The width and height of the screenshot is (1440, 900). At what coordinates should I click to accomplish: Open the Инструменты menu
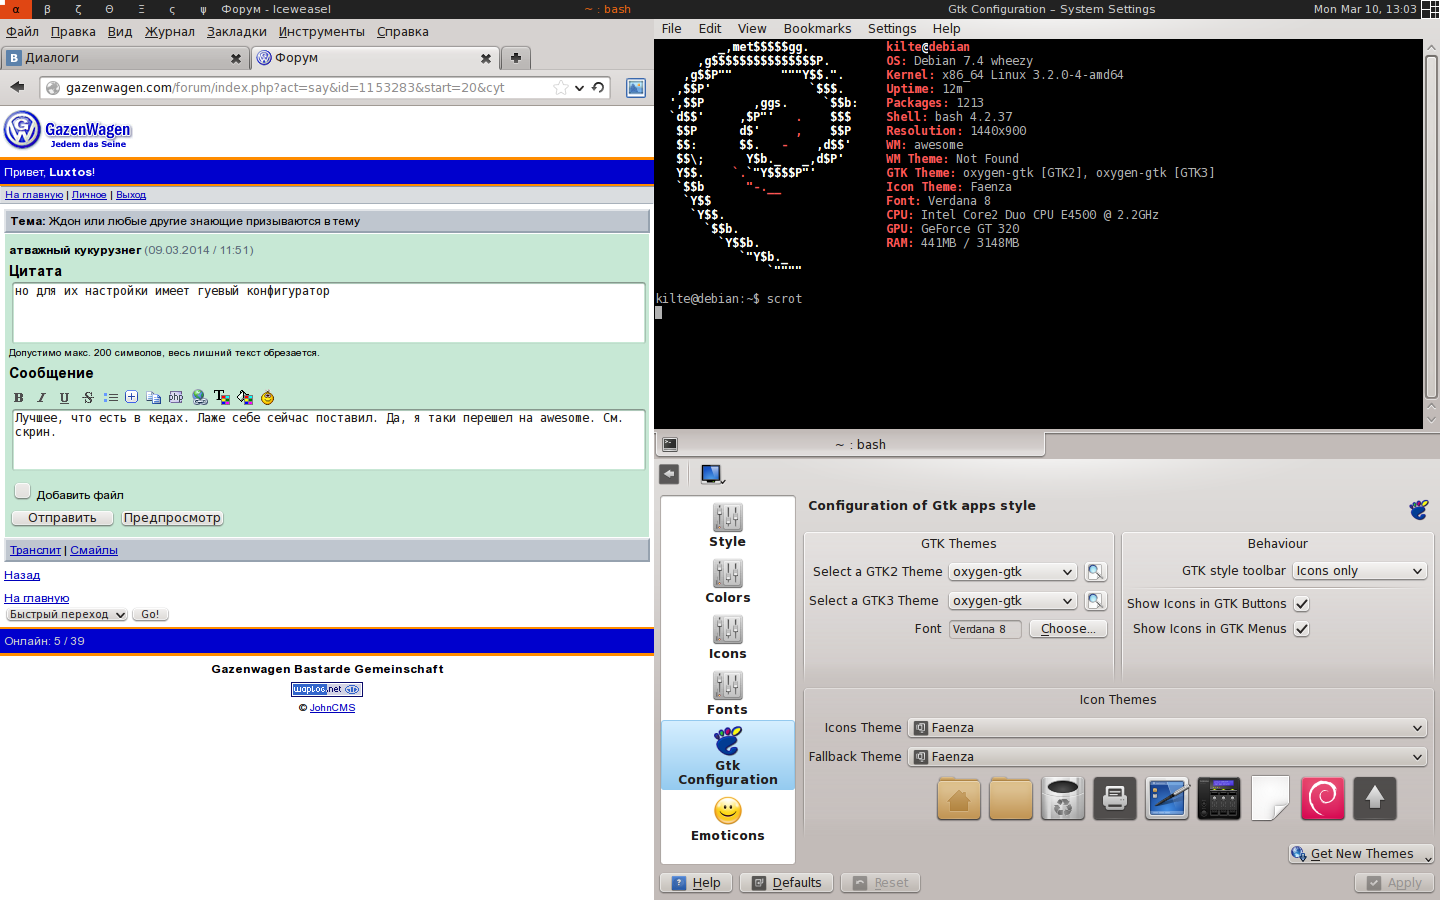321,32
